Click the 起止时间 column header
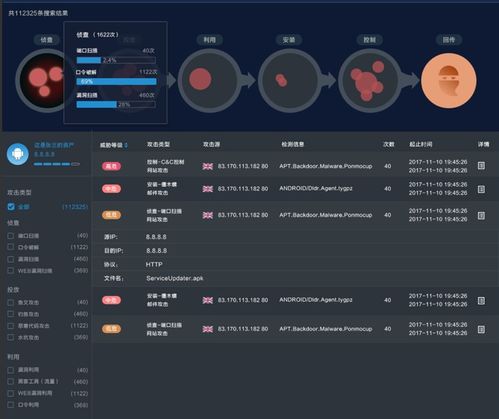 click(421, 144)
